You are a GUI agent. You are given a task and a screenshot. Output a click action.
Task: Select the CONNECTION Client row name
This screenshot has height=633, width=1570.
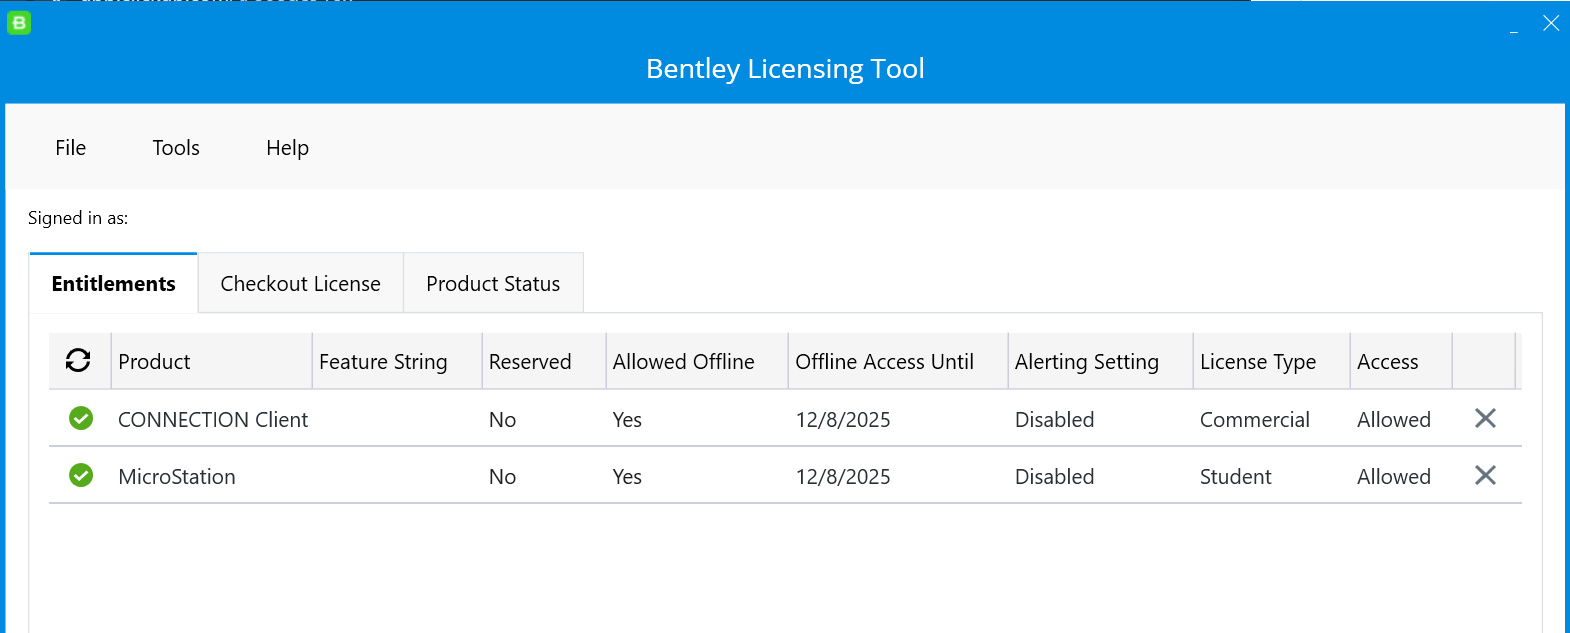click(x=213, y=420)
